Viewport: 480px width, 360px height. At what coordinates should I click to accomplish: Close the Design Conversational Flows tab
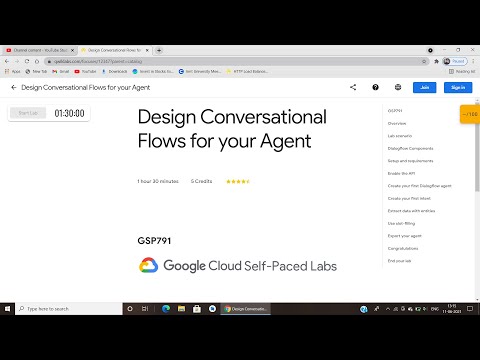pyautogui.click(x=147, y=50)
